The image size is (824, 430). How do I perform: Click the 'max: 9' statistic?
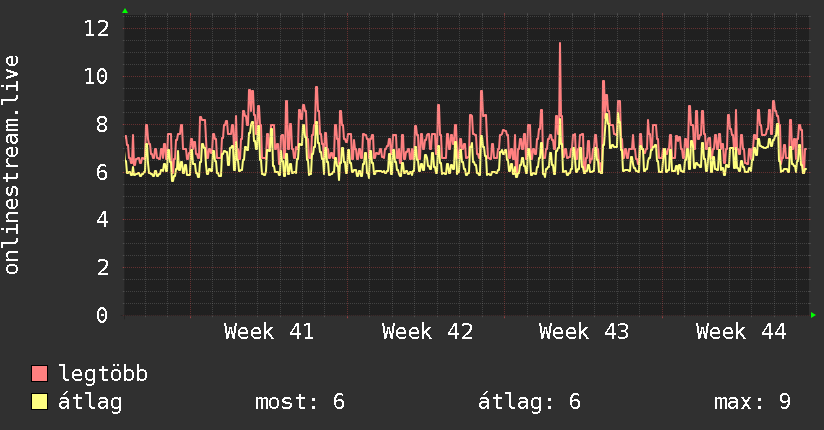tap(752, 402)
